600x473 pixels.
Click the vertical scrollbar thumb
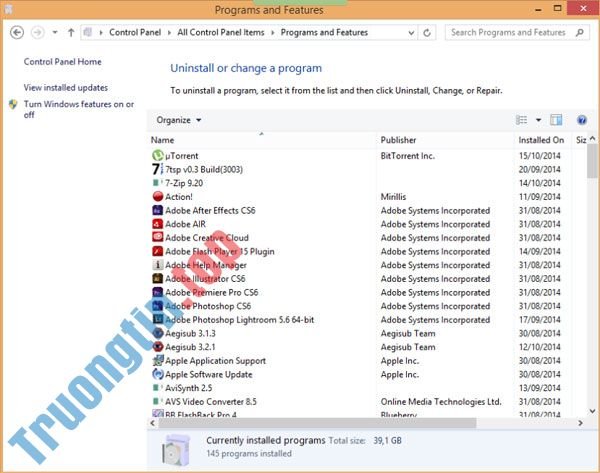[592, 161]
